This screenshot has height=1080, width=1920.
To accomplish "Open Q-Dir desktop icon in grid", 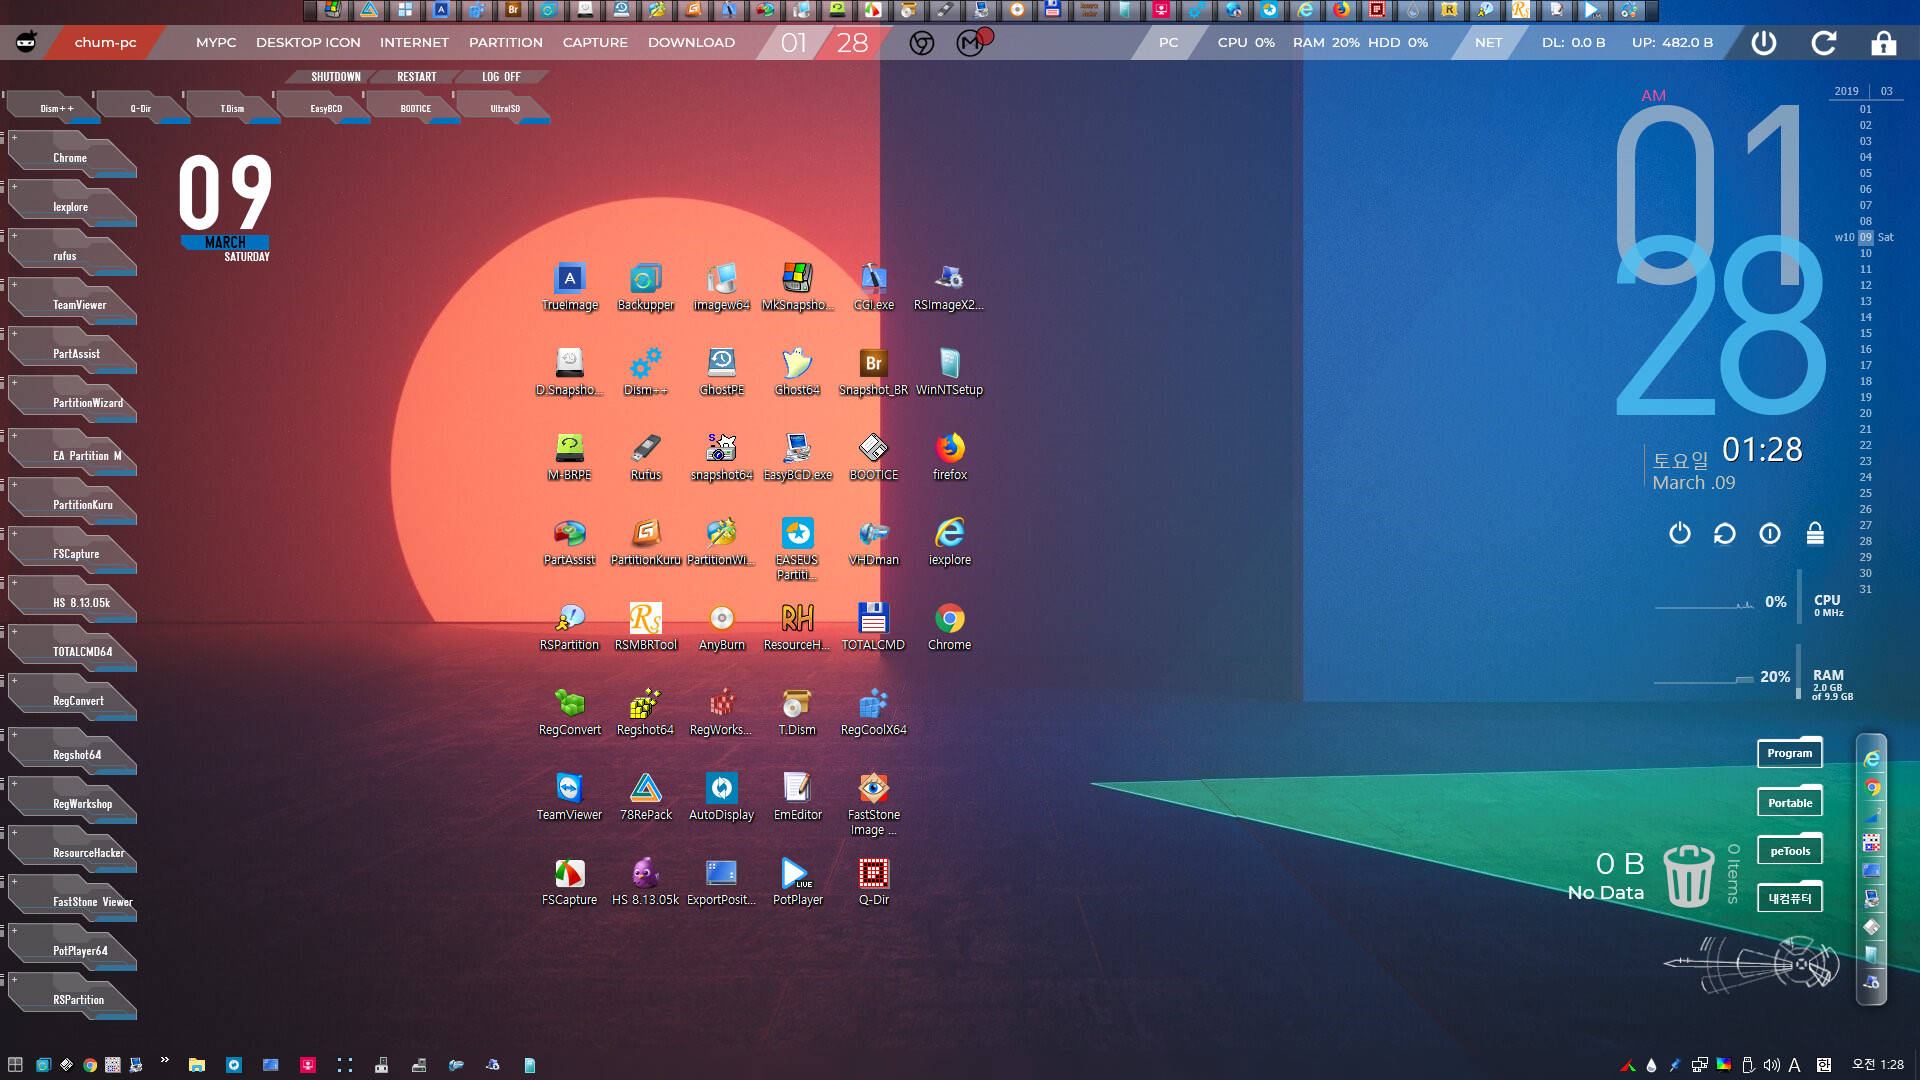I will click(x=873, y=882).
